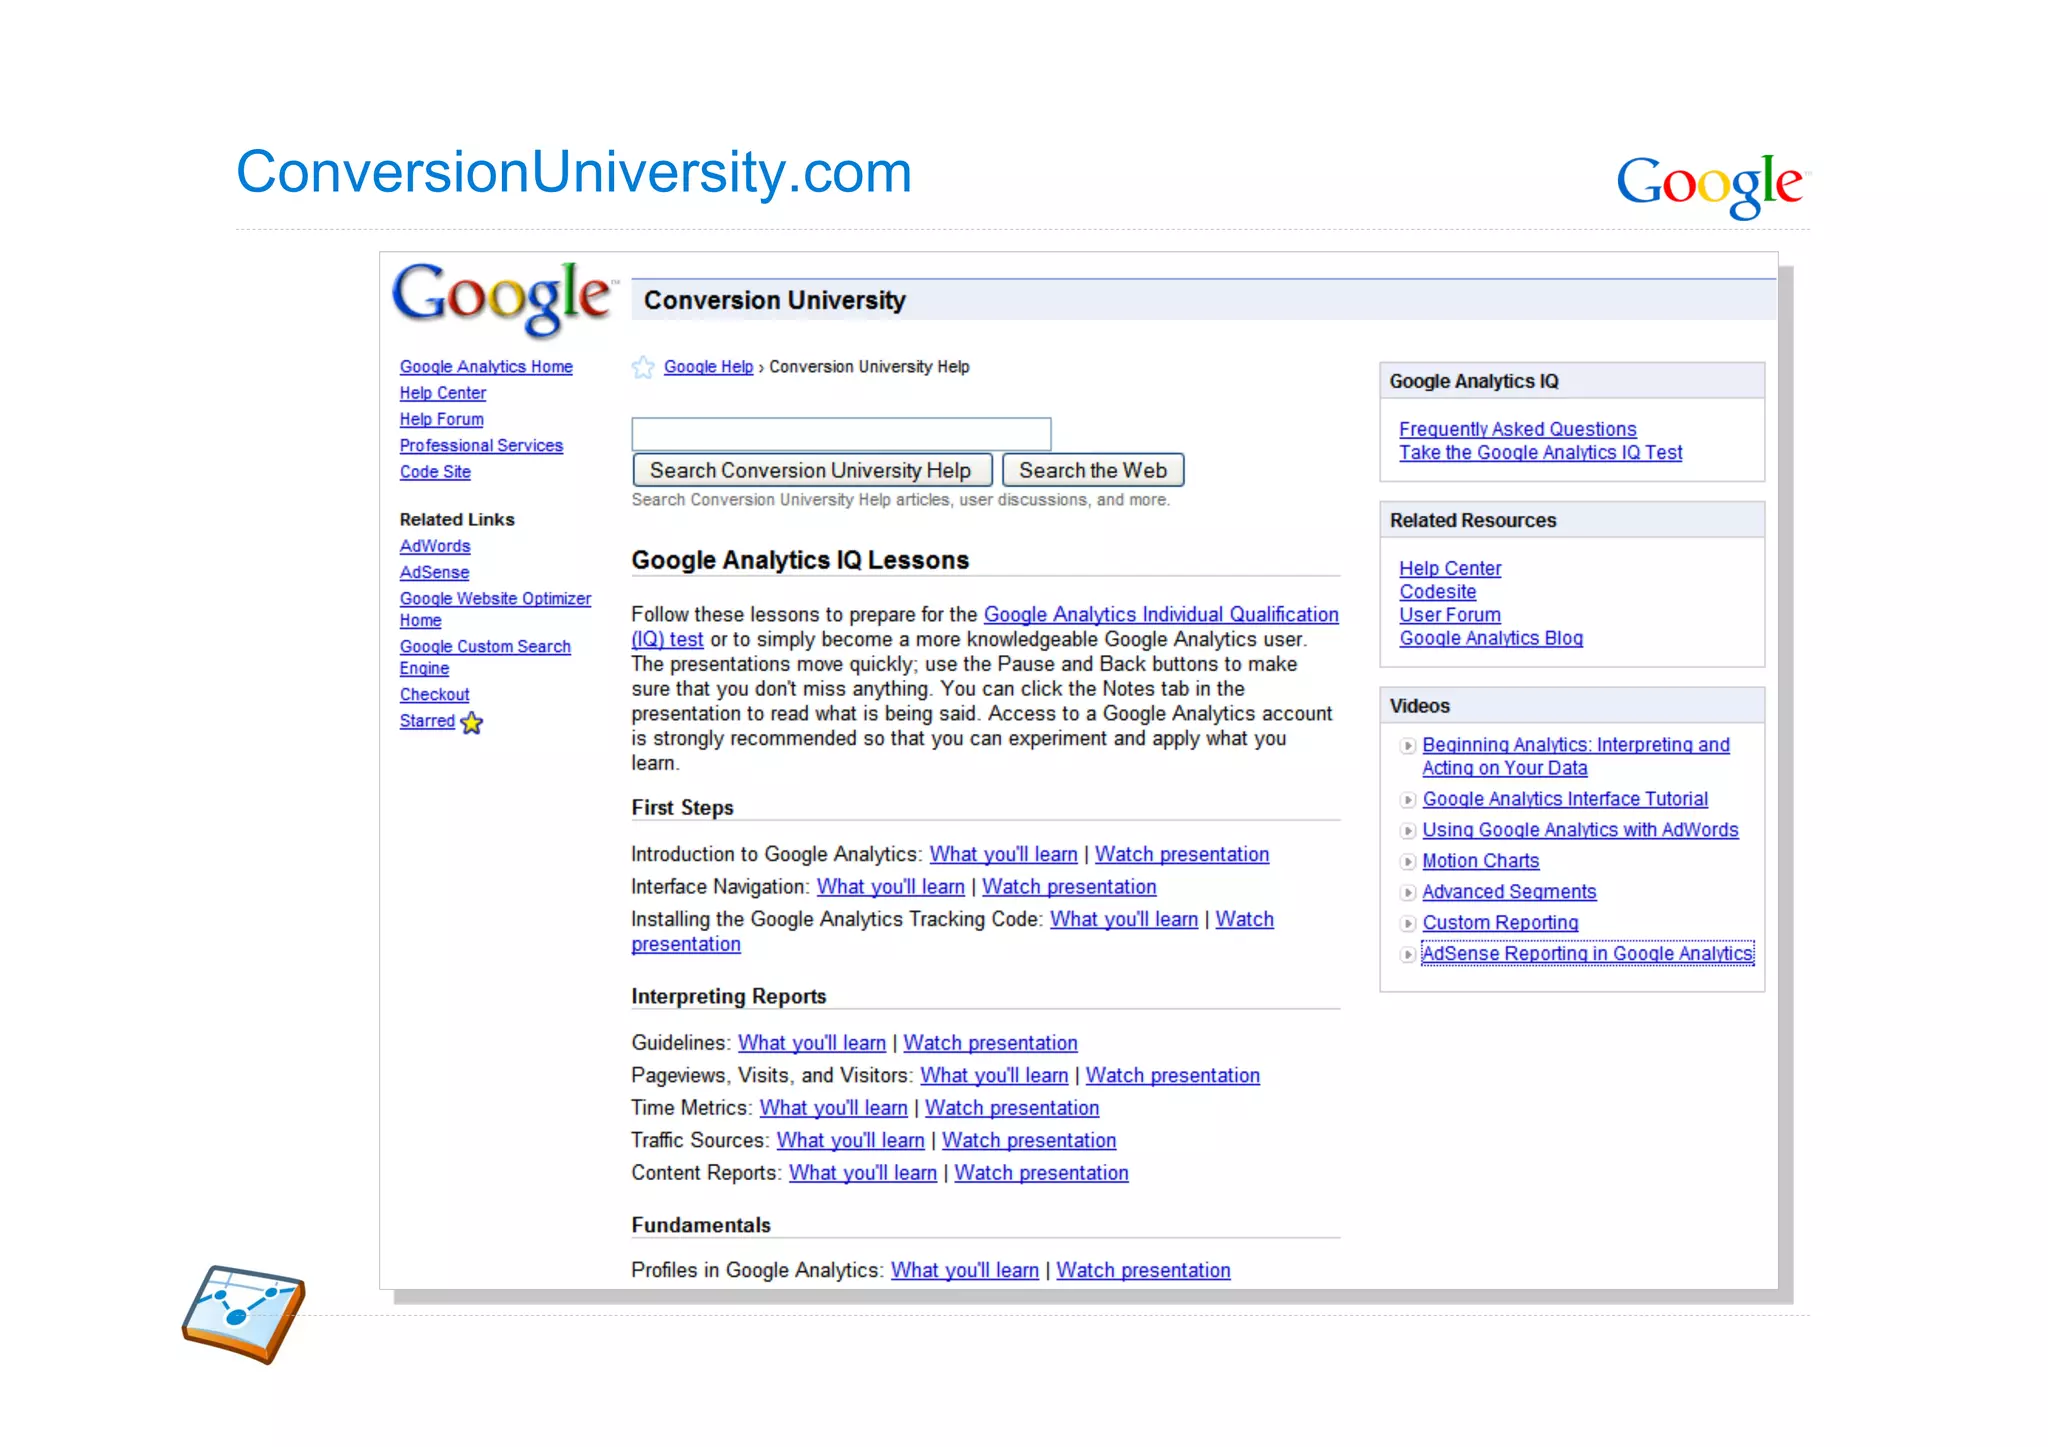Image resolution: width=2048 pixels, height=1447 pixels.
Task: Open the Starred link
Action: click(427, 721)
